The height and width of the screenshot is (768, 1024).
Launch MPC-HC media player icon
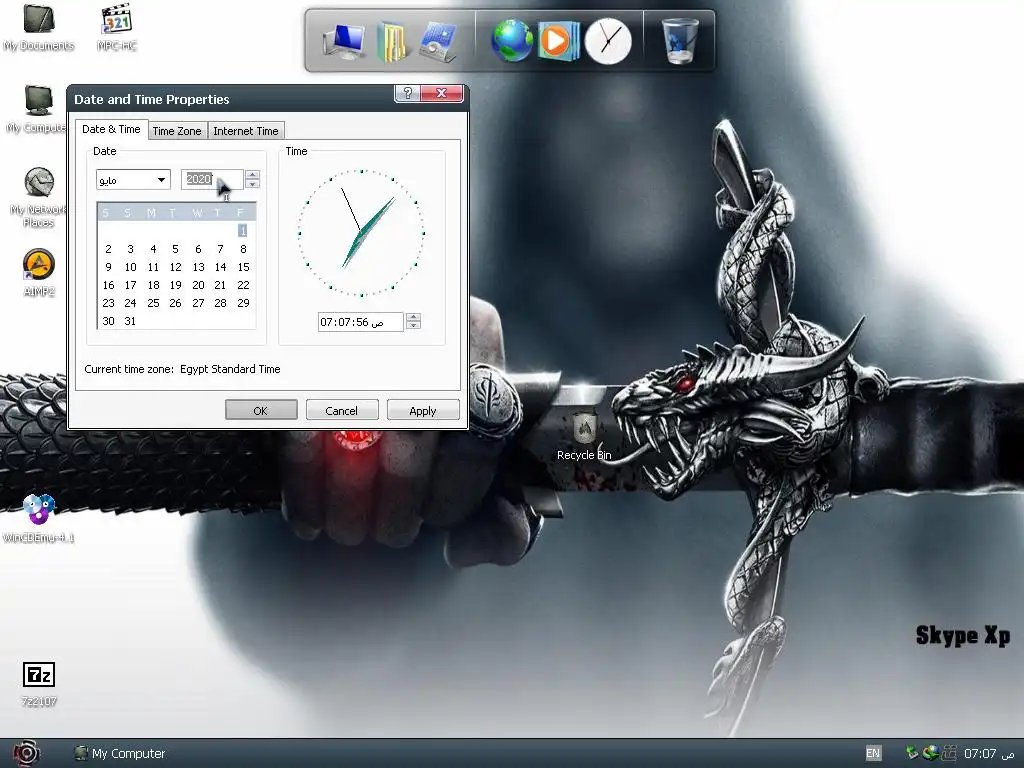117,27
